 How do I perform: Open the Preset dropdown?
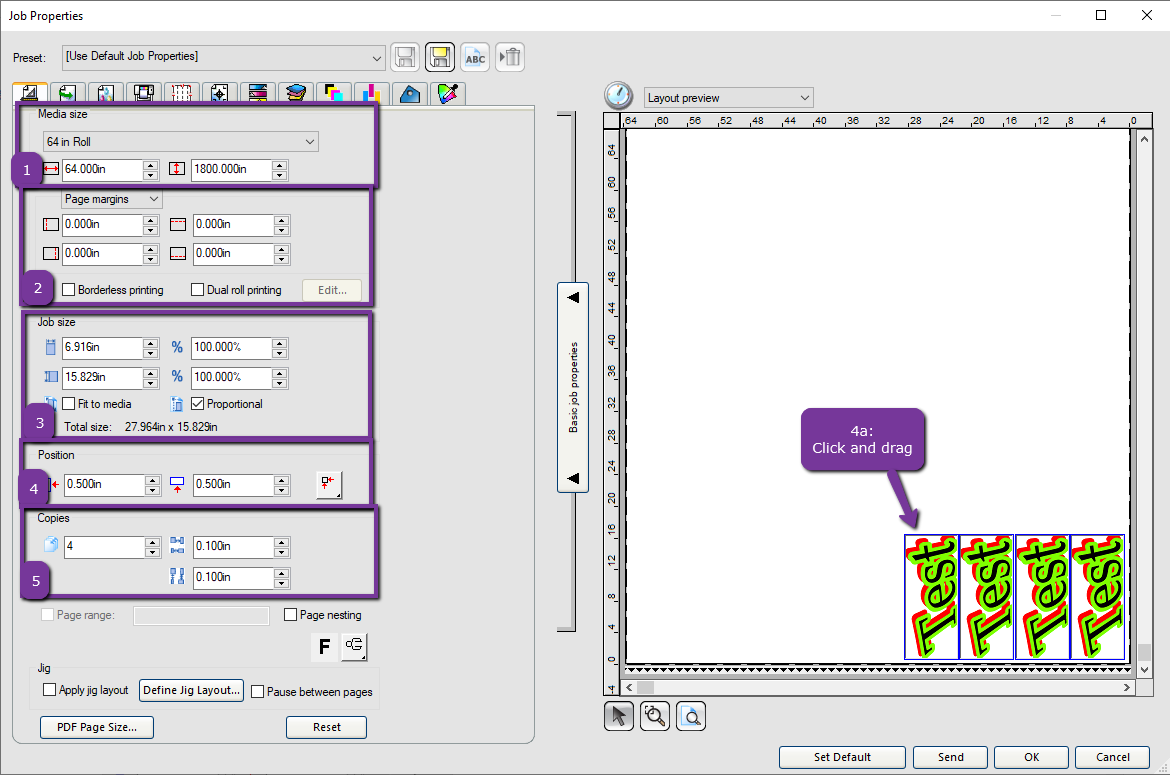coord(376,57)
